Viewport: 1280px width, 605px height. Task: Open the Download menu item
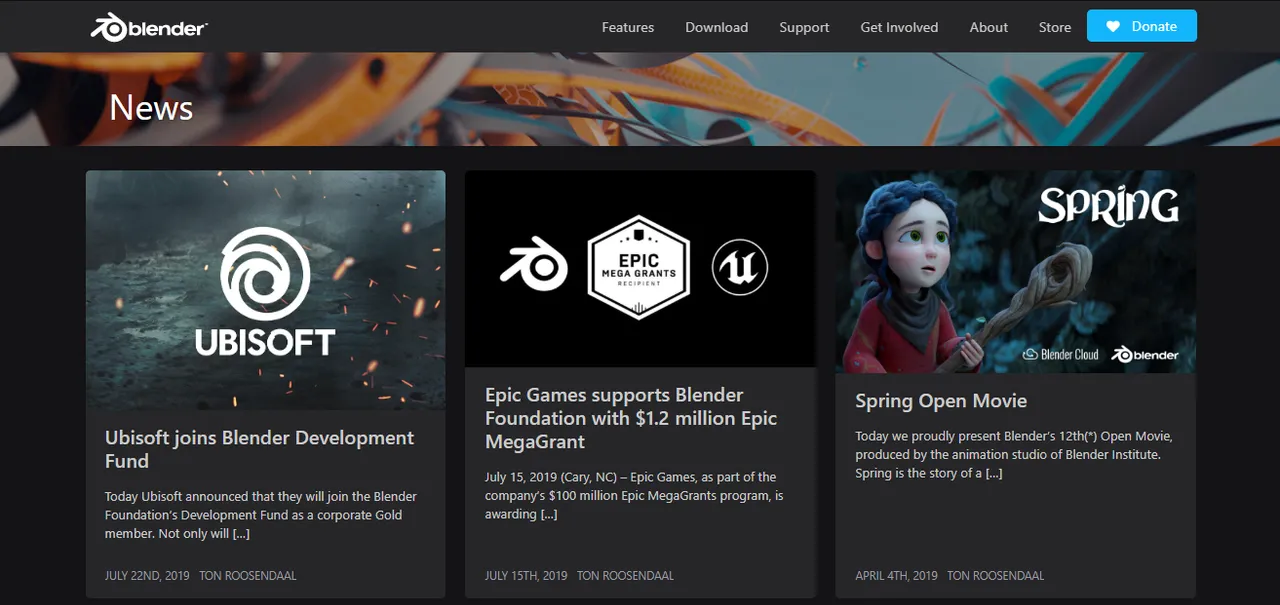(716, 27)
